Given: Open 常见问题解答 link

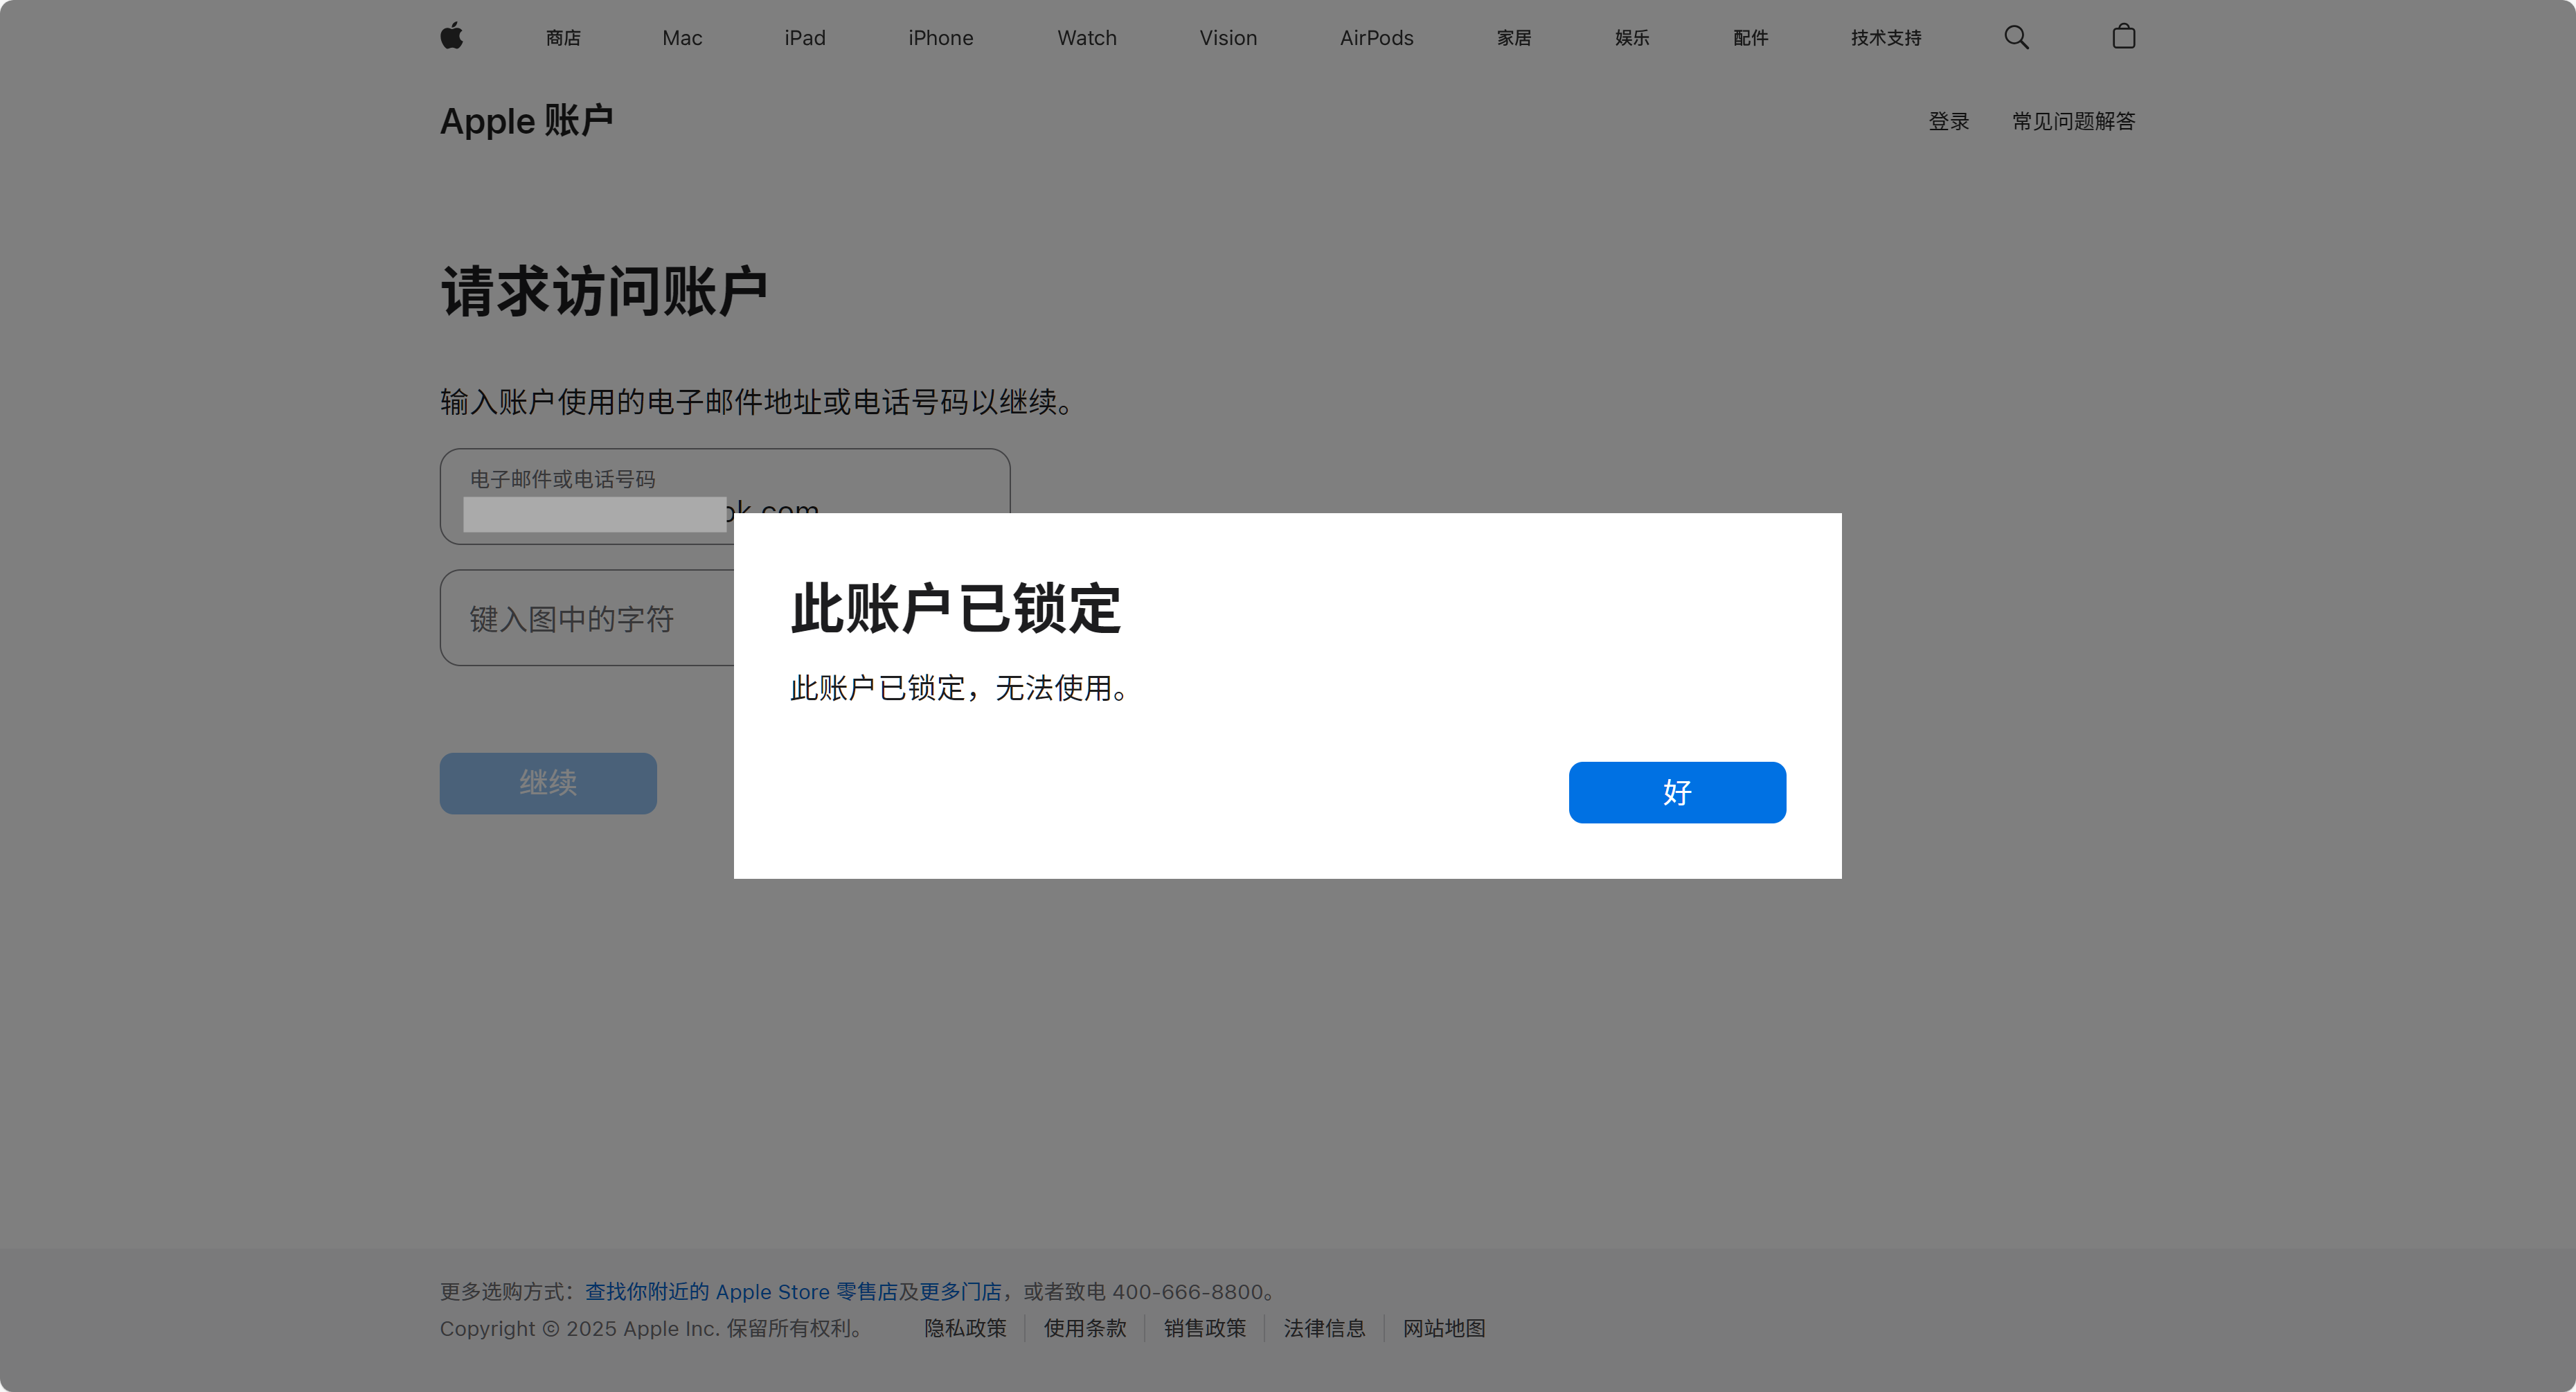Looking at the screenshot, I should coord(2073,121).
